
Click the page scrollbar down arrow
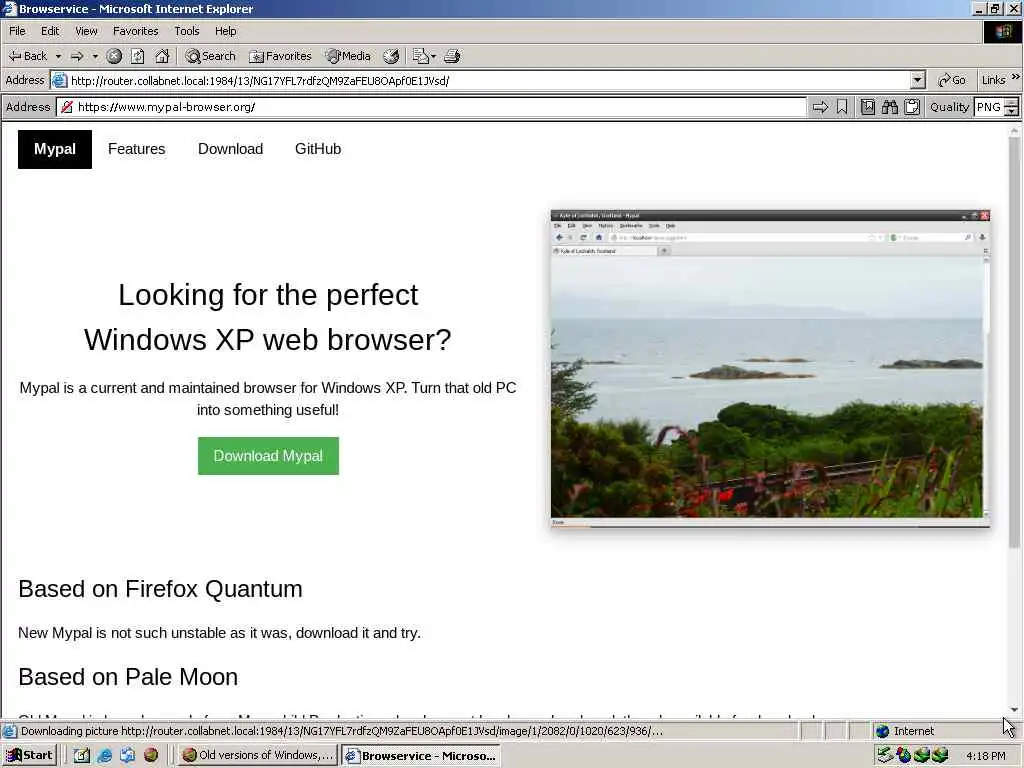(x=1014, y=710)
